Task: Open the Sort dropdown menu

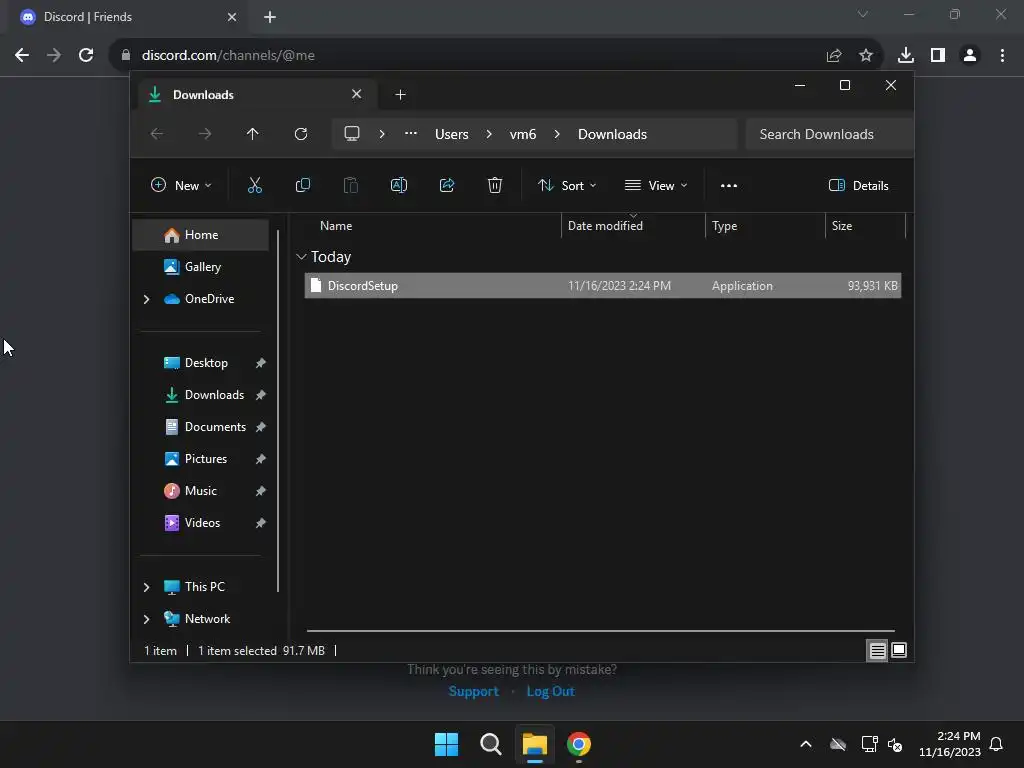Action: [x=567, y=185]
